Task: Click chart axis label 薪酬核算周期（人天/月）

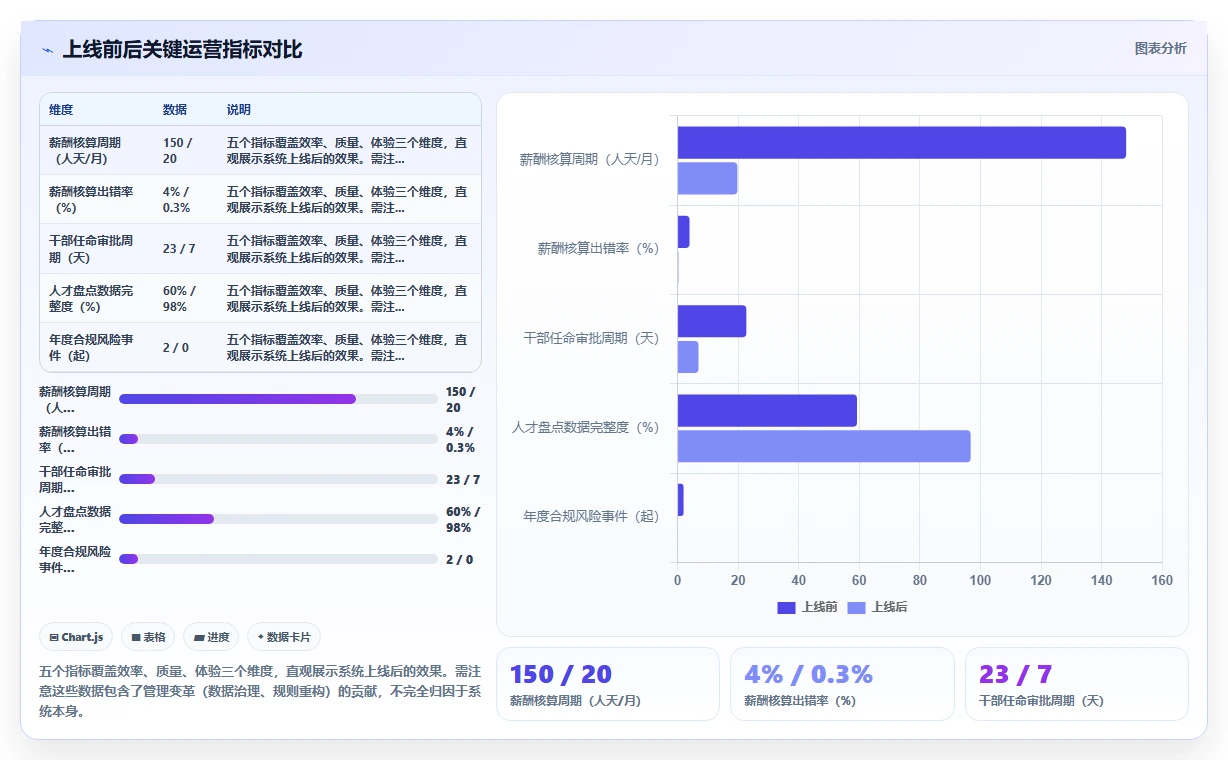Action: click(589, 159)
